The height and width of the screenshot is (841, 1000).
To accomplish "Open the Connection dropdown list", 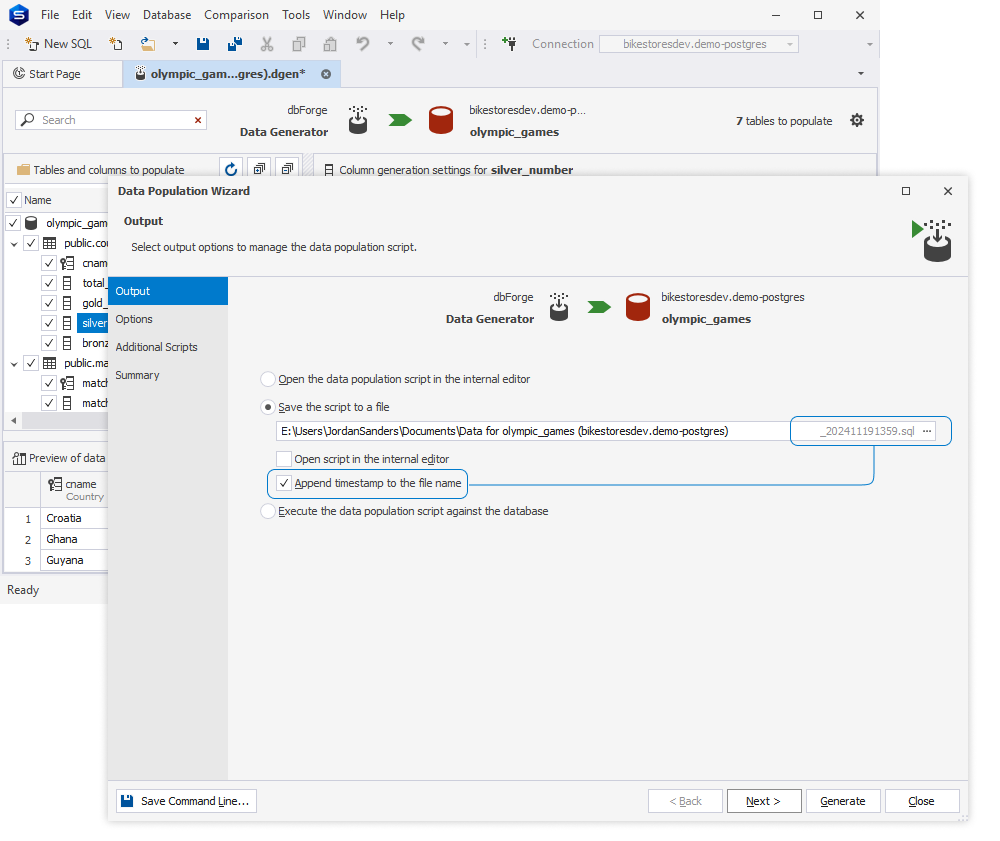I will pyautogui.click(x=789, y=44).
